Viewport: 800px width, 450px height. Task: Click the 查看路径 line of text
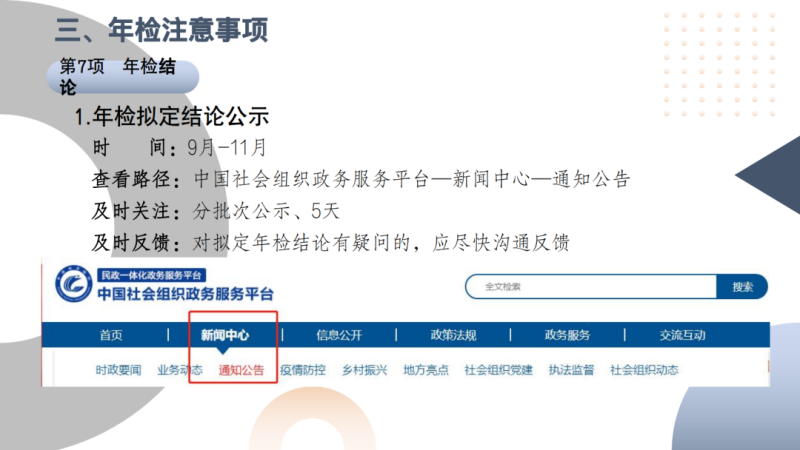tap(361, 179)
